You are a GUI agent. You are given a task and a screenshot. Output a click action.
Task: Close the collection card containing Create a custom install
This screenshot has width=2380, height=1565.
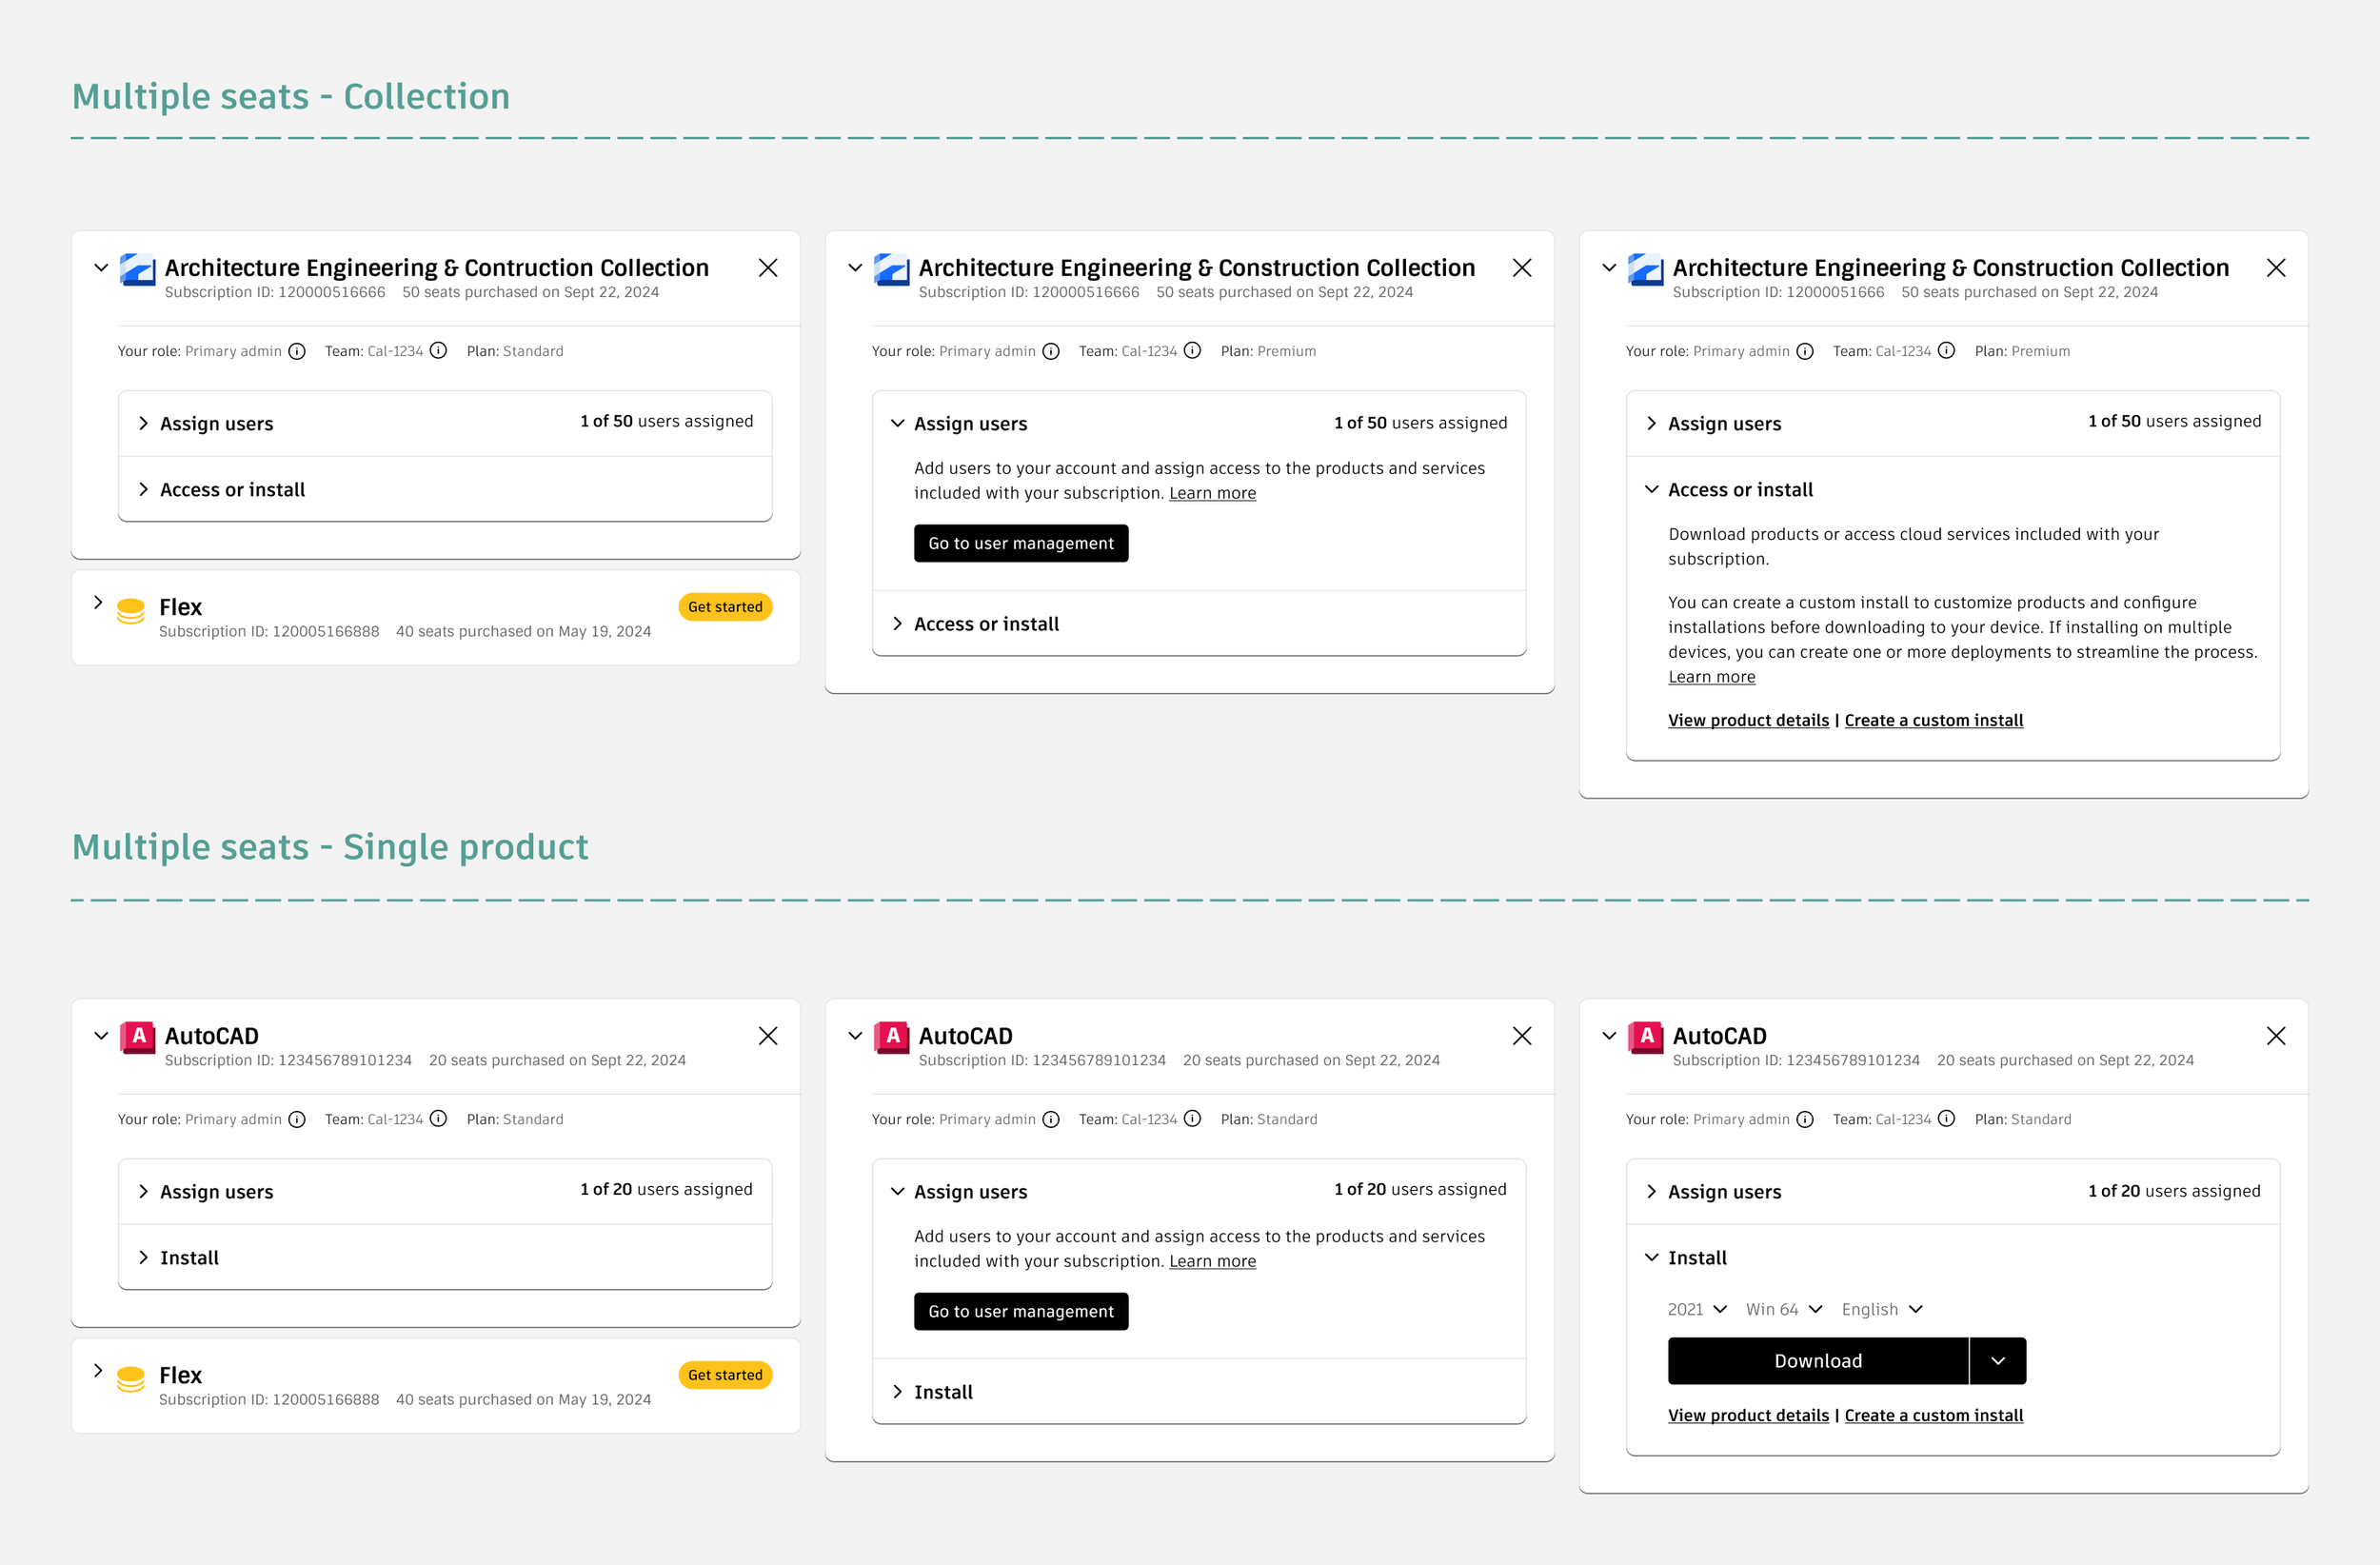(2276, 268)
